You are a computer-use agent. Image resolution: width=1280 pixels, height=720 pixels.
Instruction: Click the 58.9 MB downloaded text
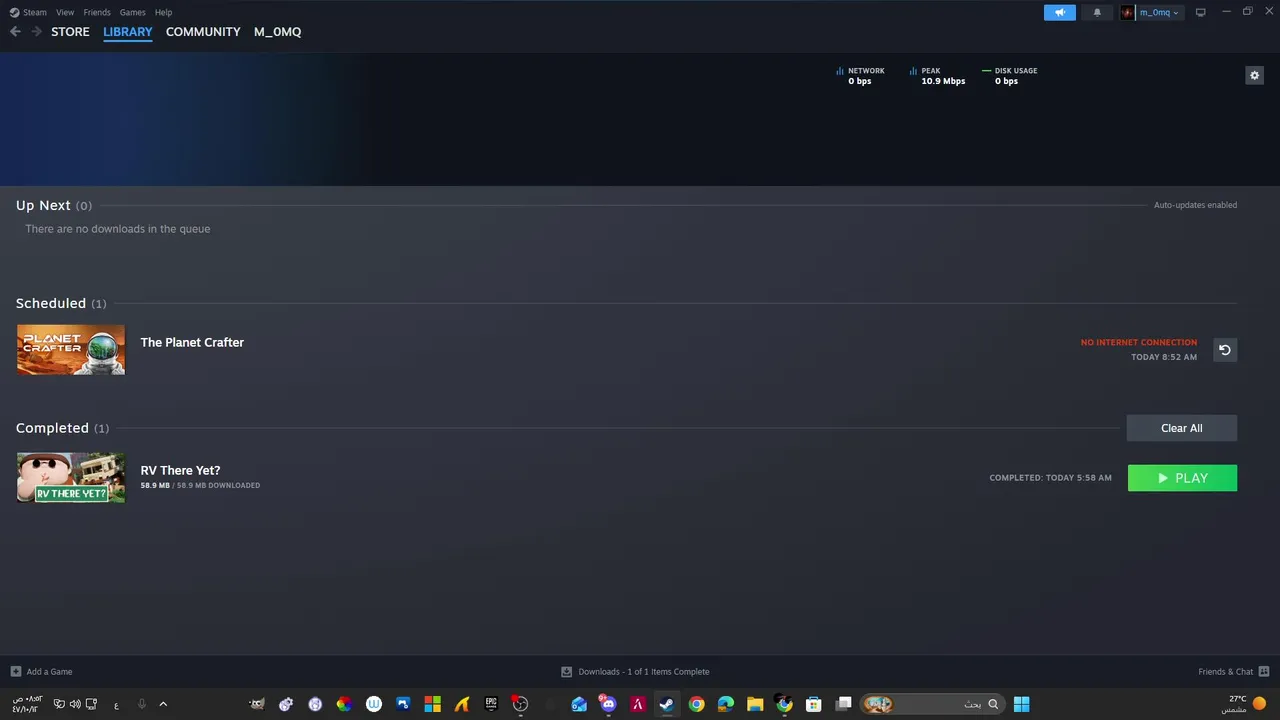tap(200, 486)
